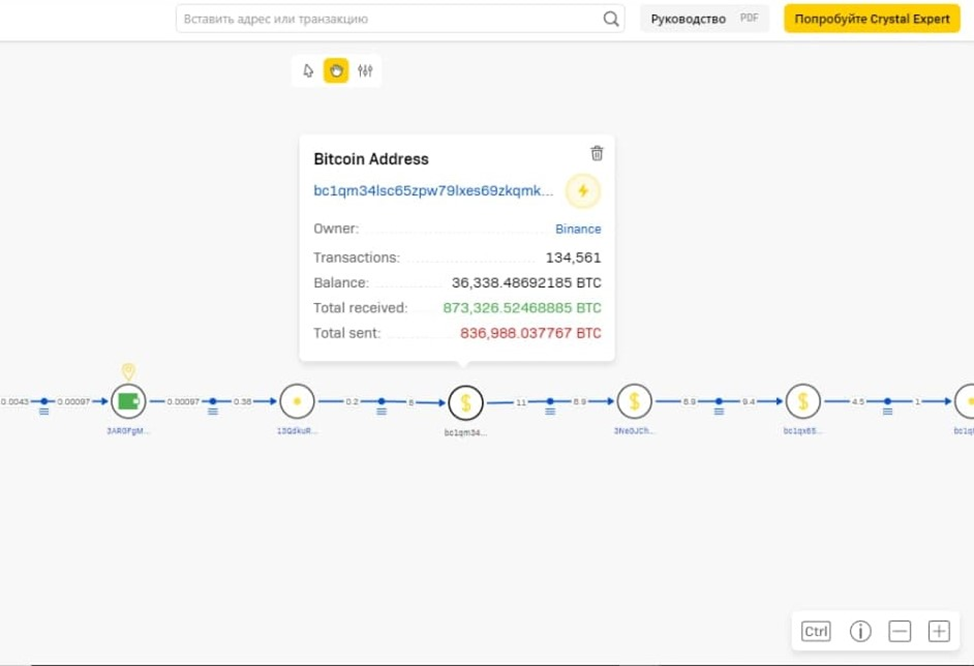This screenshot has width=974, height=666.
Task: Click the location pin above wallet node
Action: (128, 372)
